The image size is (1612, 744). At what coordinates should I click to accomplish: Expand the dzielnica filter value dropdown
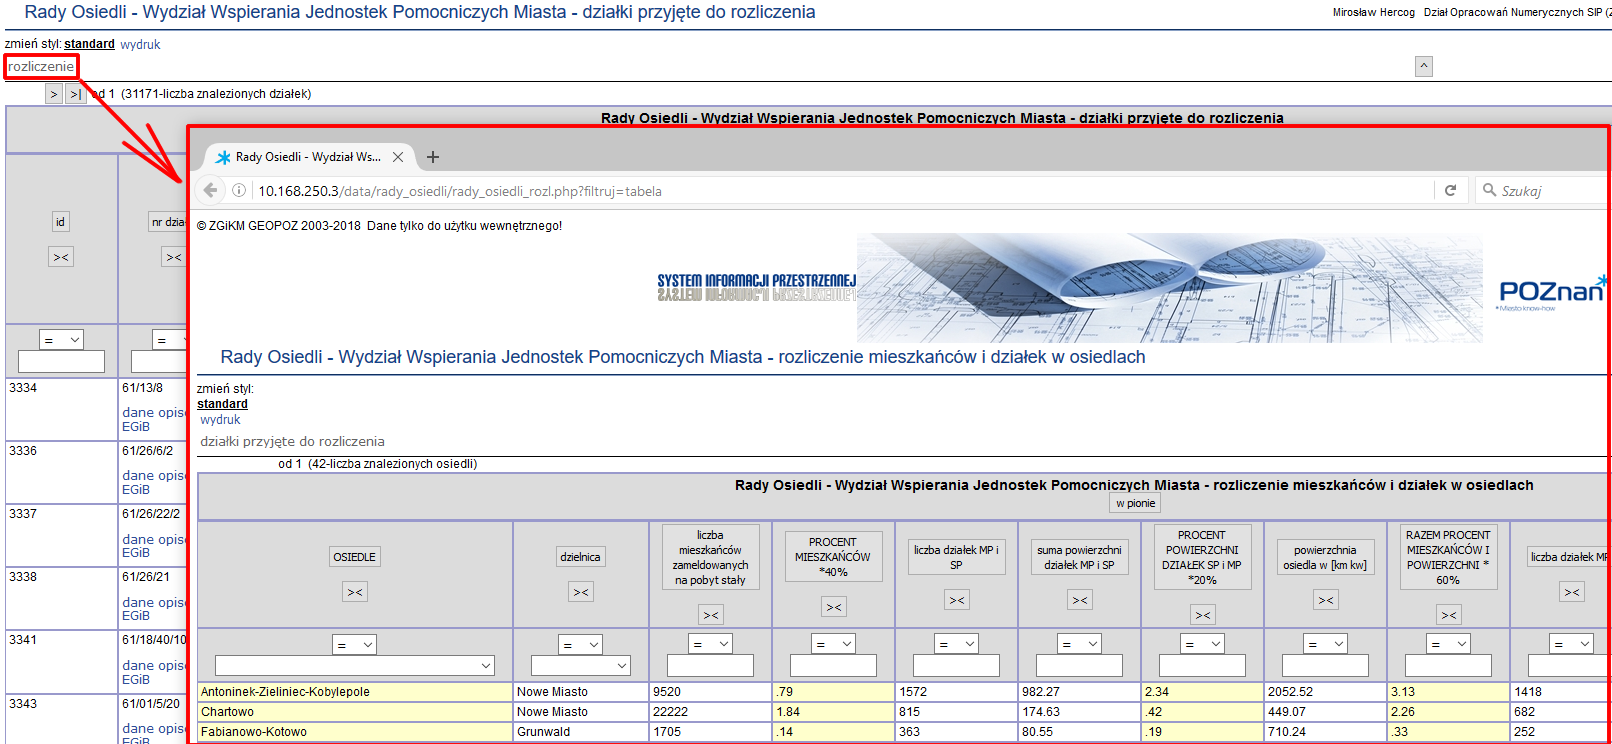click(622, 666)
